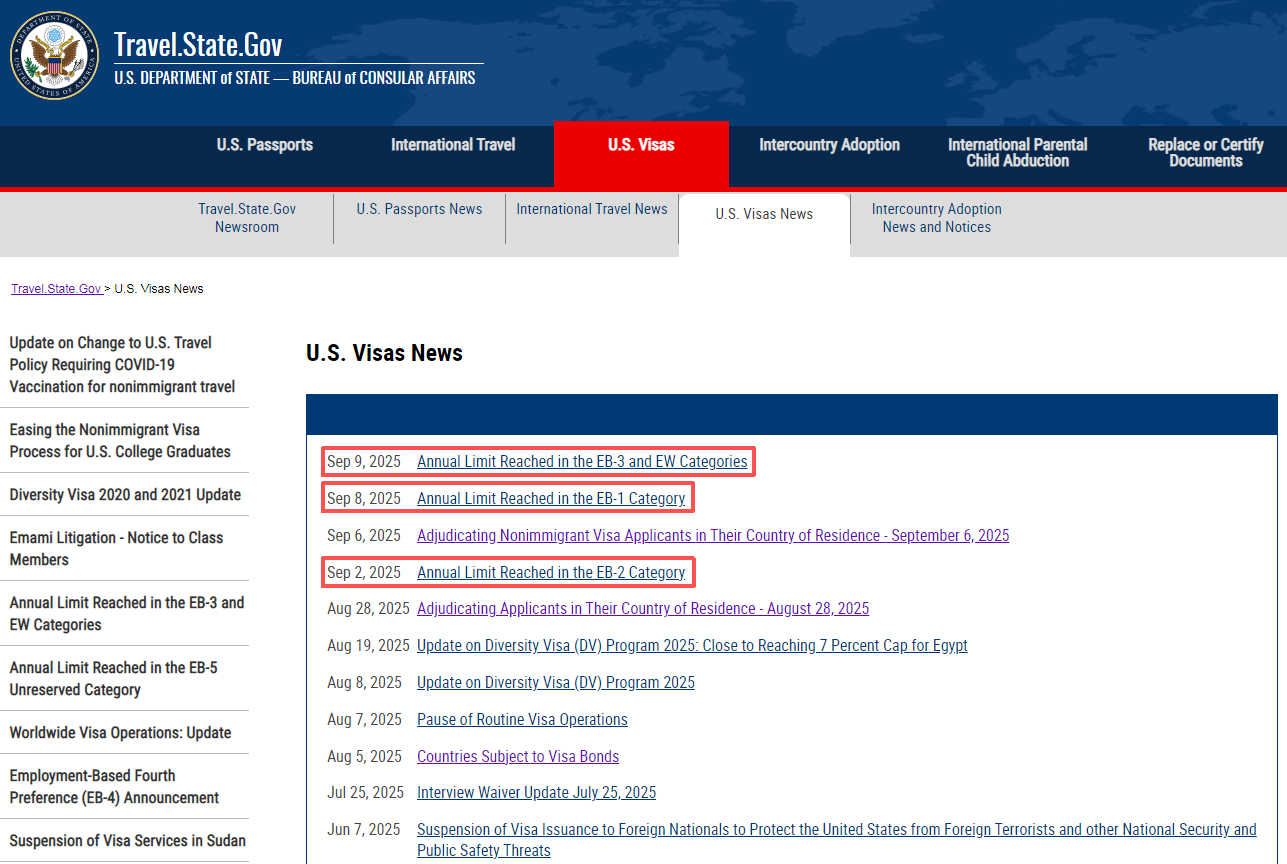
Task: Open the Intercountry Adoption menu
Action: (829, 145)
